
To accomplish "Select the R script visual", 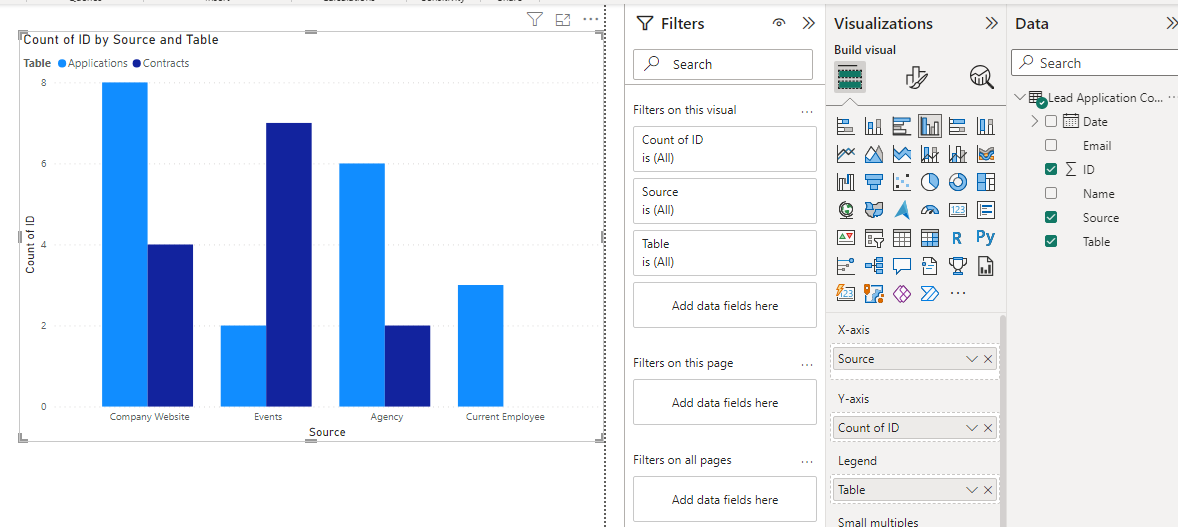I will (x=957, y=238).
